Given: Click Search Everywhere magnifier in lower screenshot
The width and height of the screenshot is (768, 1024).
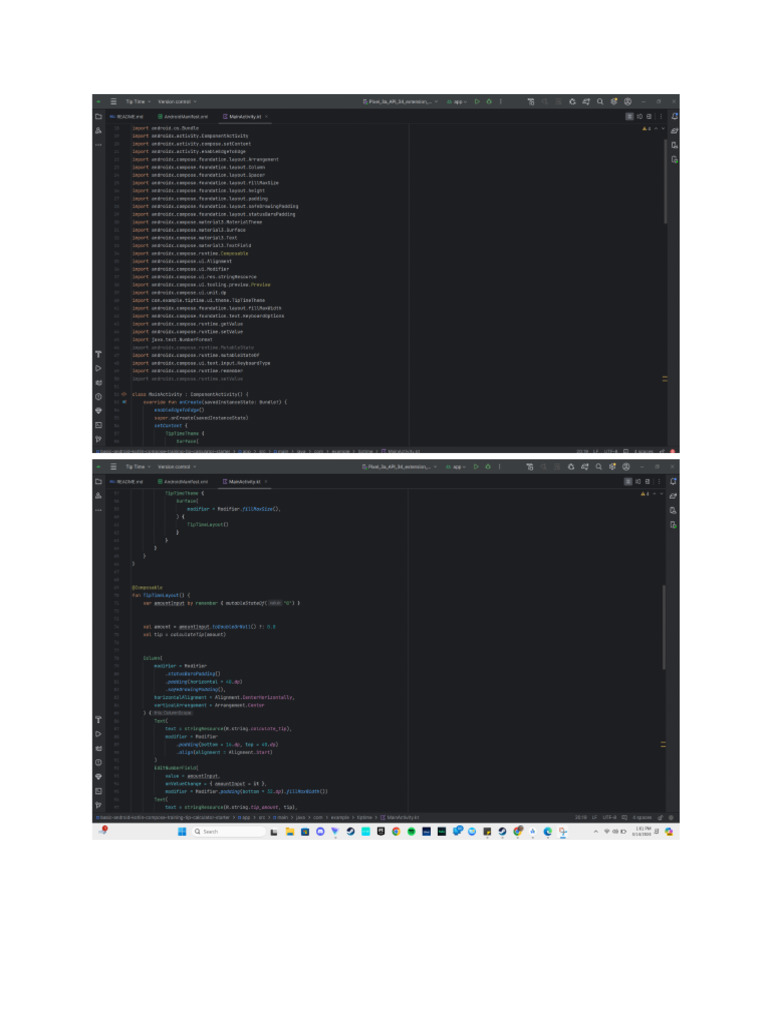Looking at the screenshot, I should 598,466.
